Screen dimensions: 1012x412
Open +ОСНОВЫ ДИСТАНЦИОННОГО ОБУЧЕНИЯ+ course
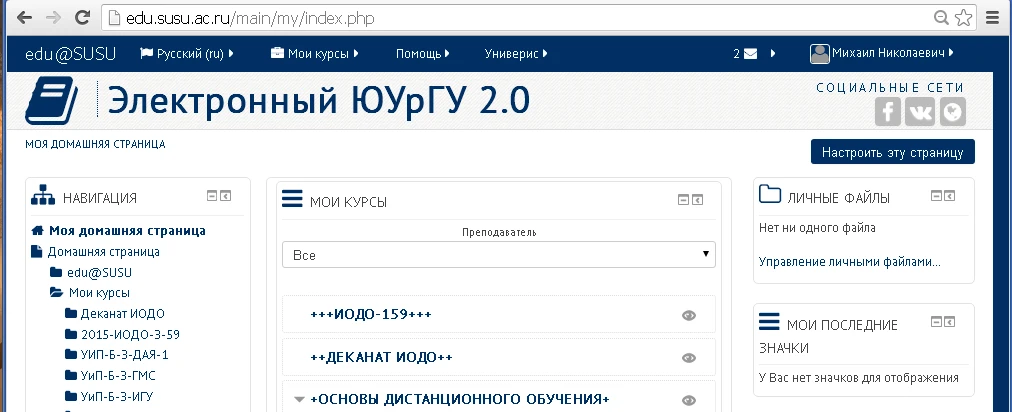click(460, 399)
